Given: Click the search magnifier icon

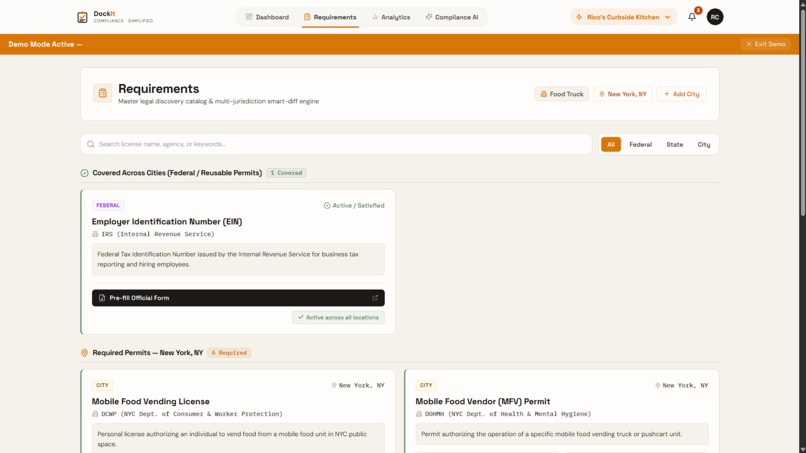Looking at the screenshot, I should point(90,144).
